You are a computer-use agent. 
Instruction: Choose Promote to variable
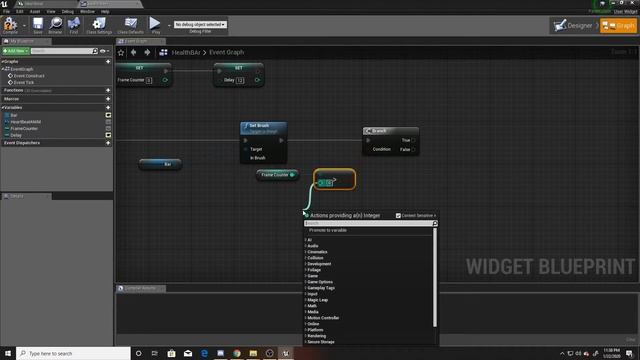(x=328, y=230)
